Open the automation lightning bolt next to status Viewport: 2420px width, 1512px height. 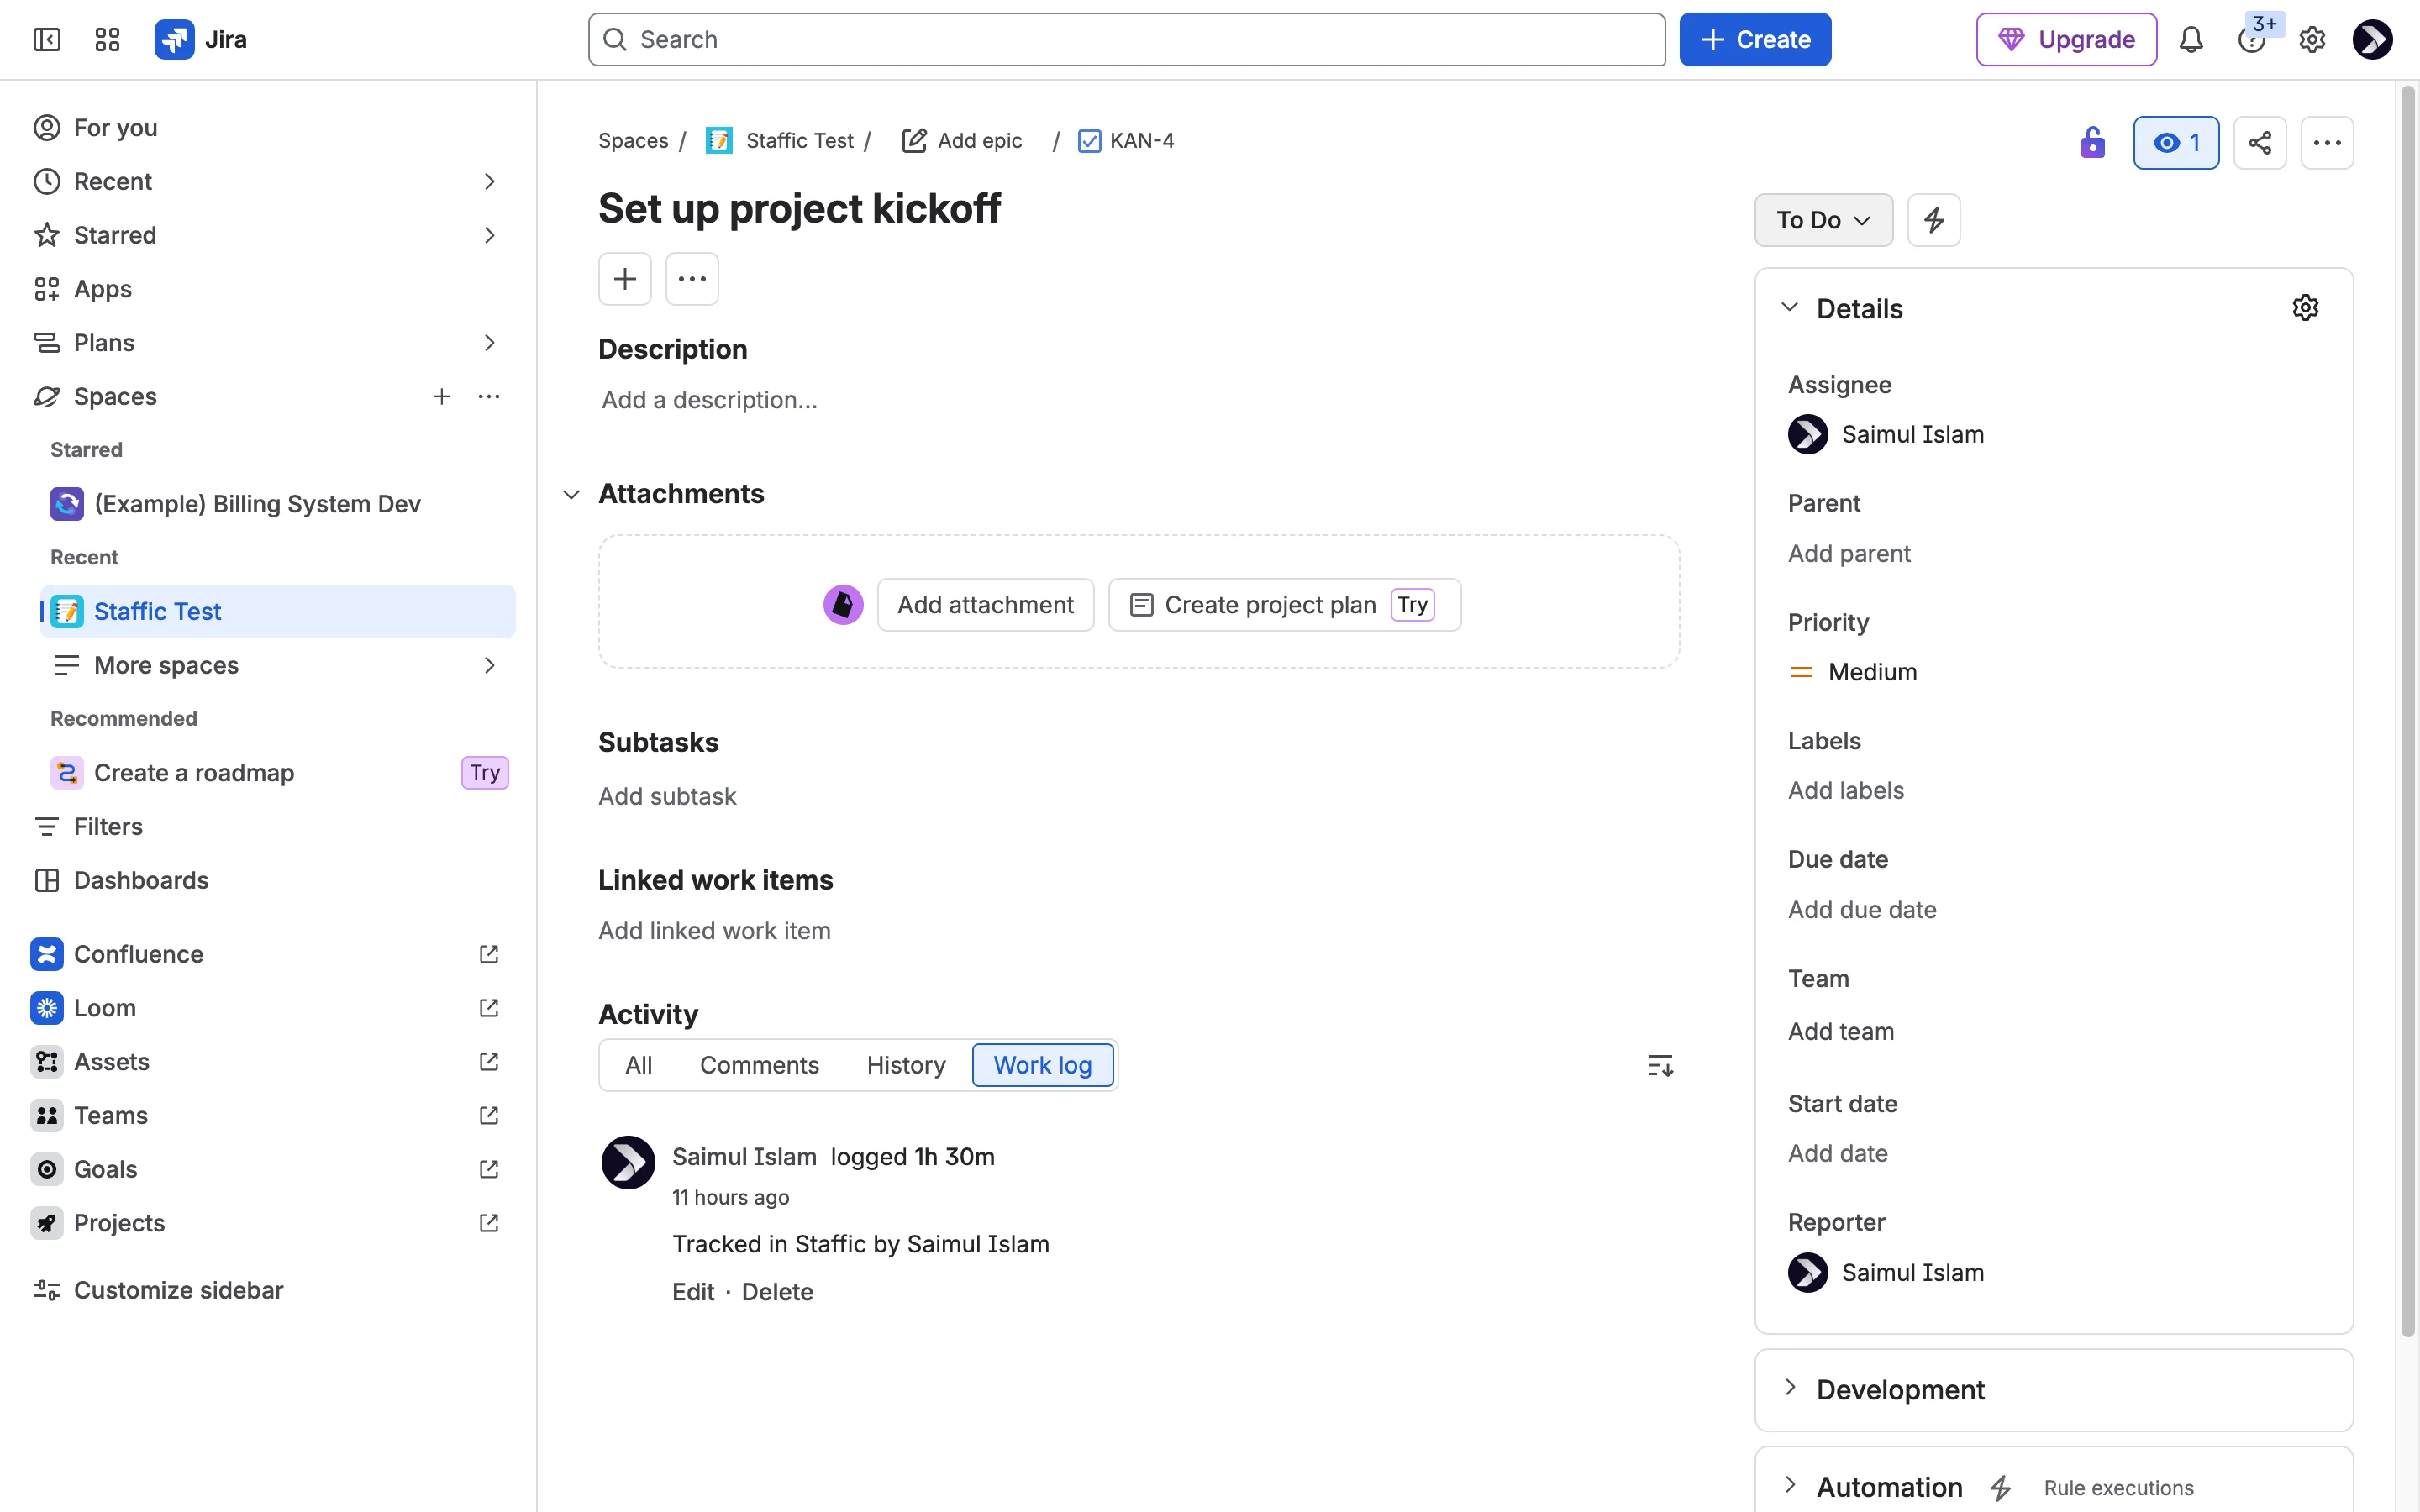point(1934,220)
